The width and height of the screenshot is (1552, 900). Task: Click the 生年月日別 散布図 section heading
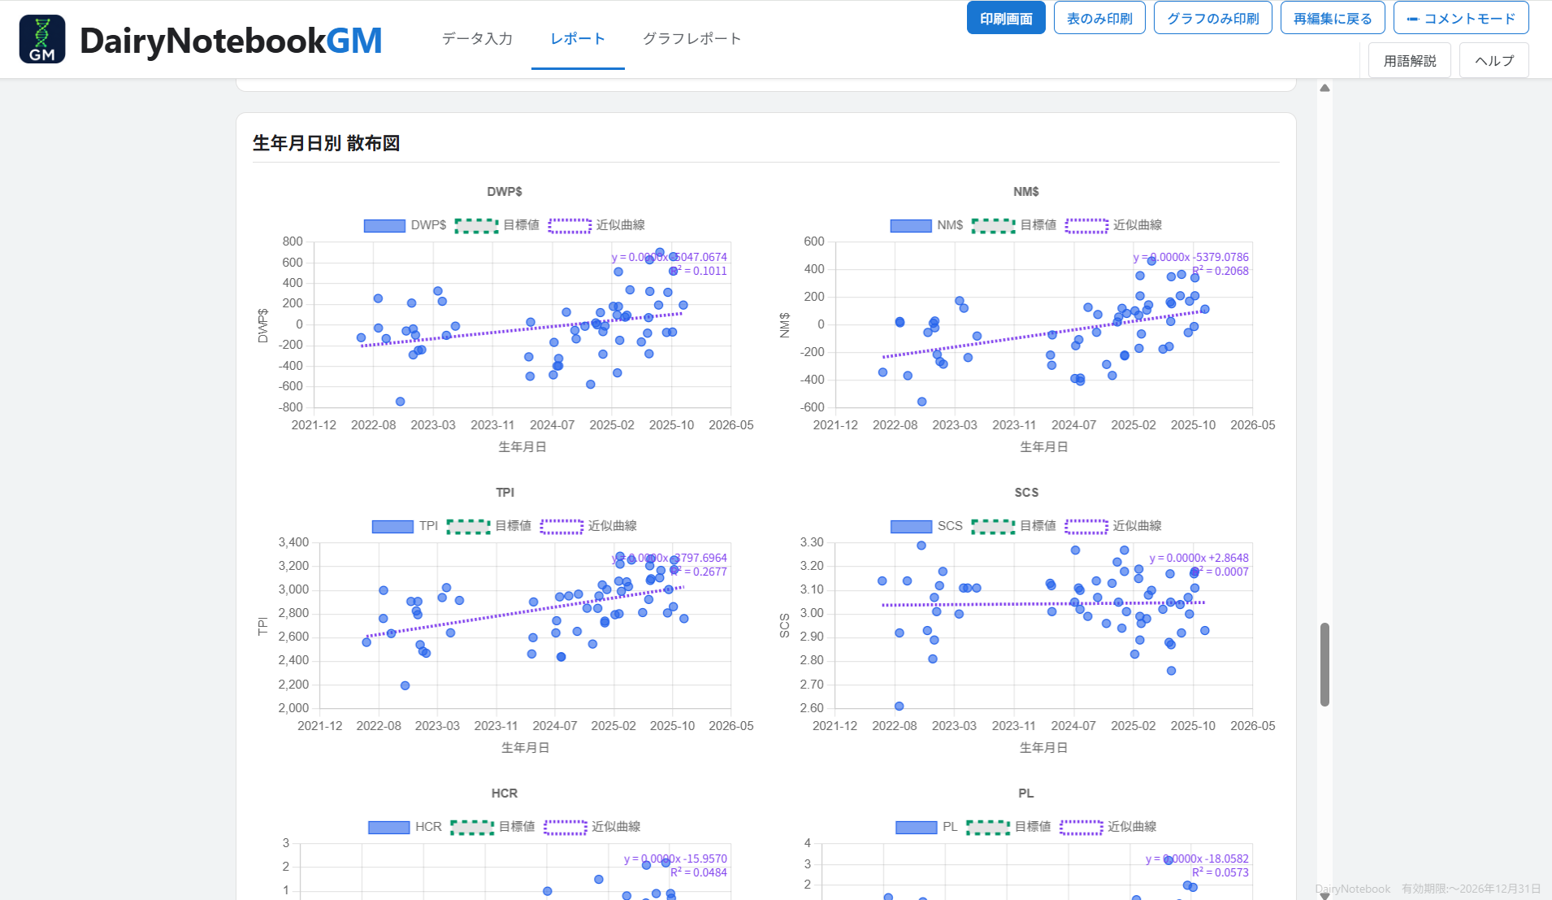pos(326,143)
